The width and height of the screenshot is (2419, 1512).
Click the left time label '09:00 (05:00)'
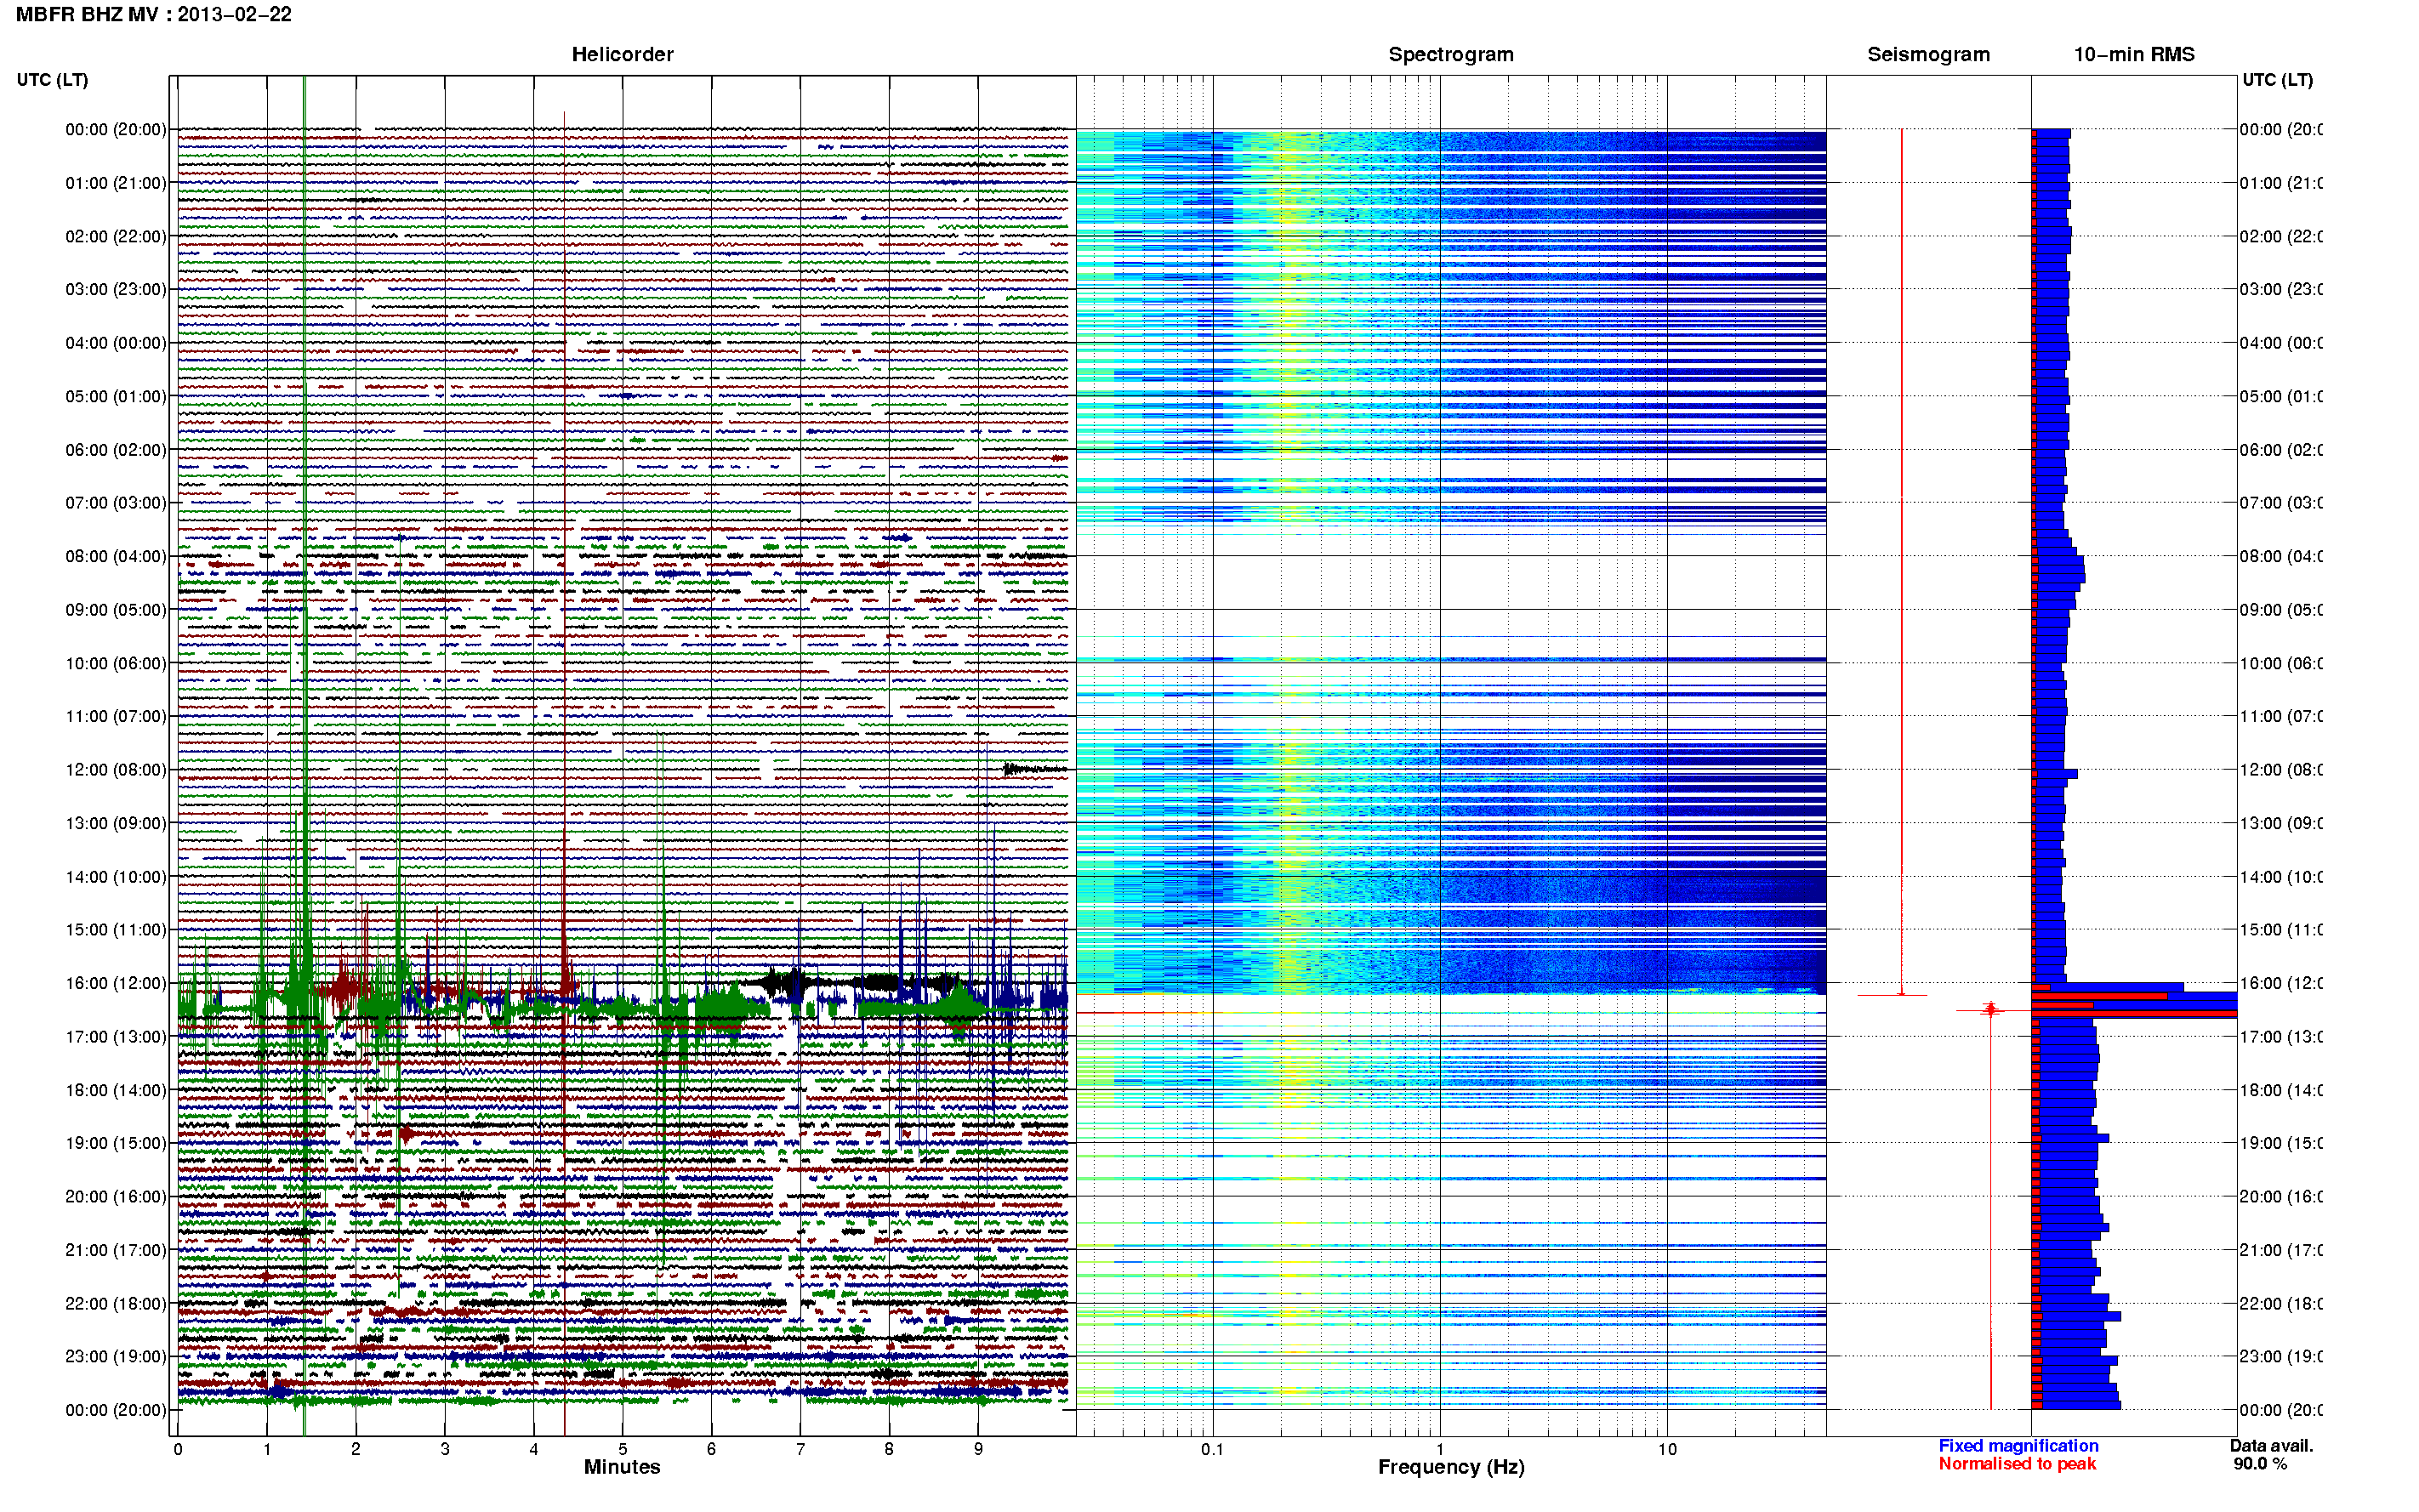click(x=116, y=610)
